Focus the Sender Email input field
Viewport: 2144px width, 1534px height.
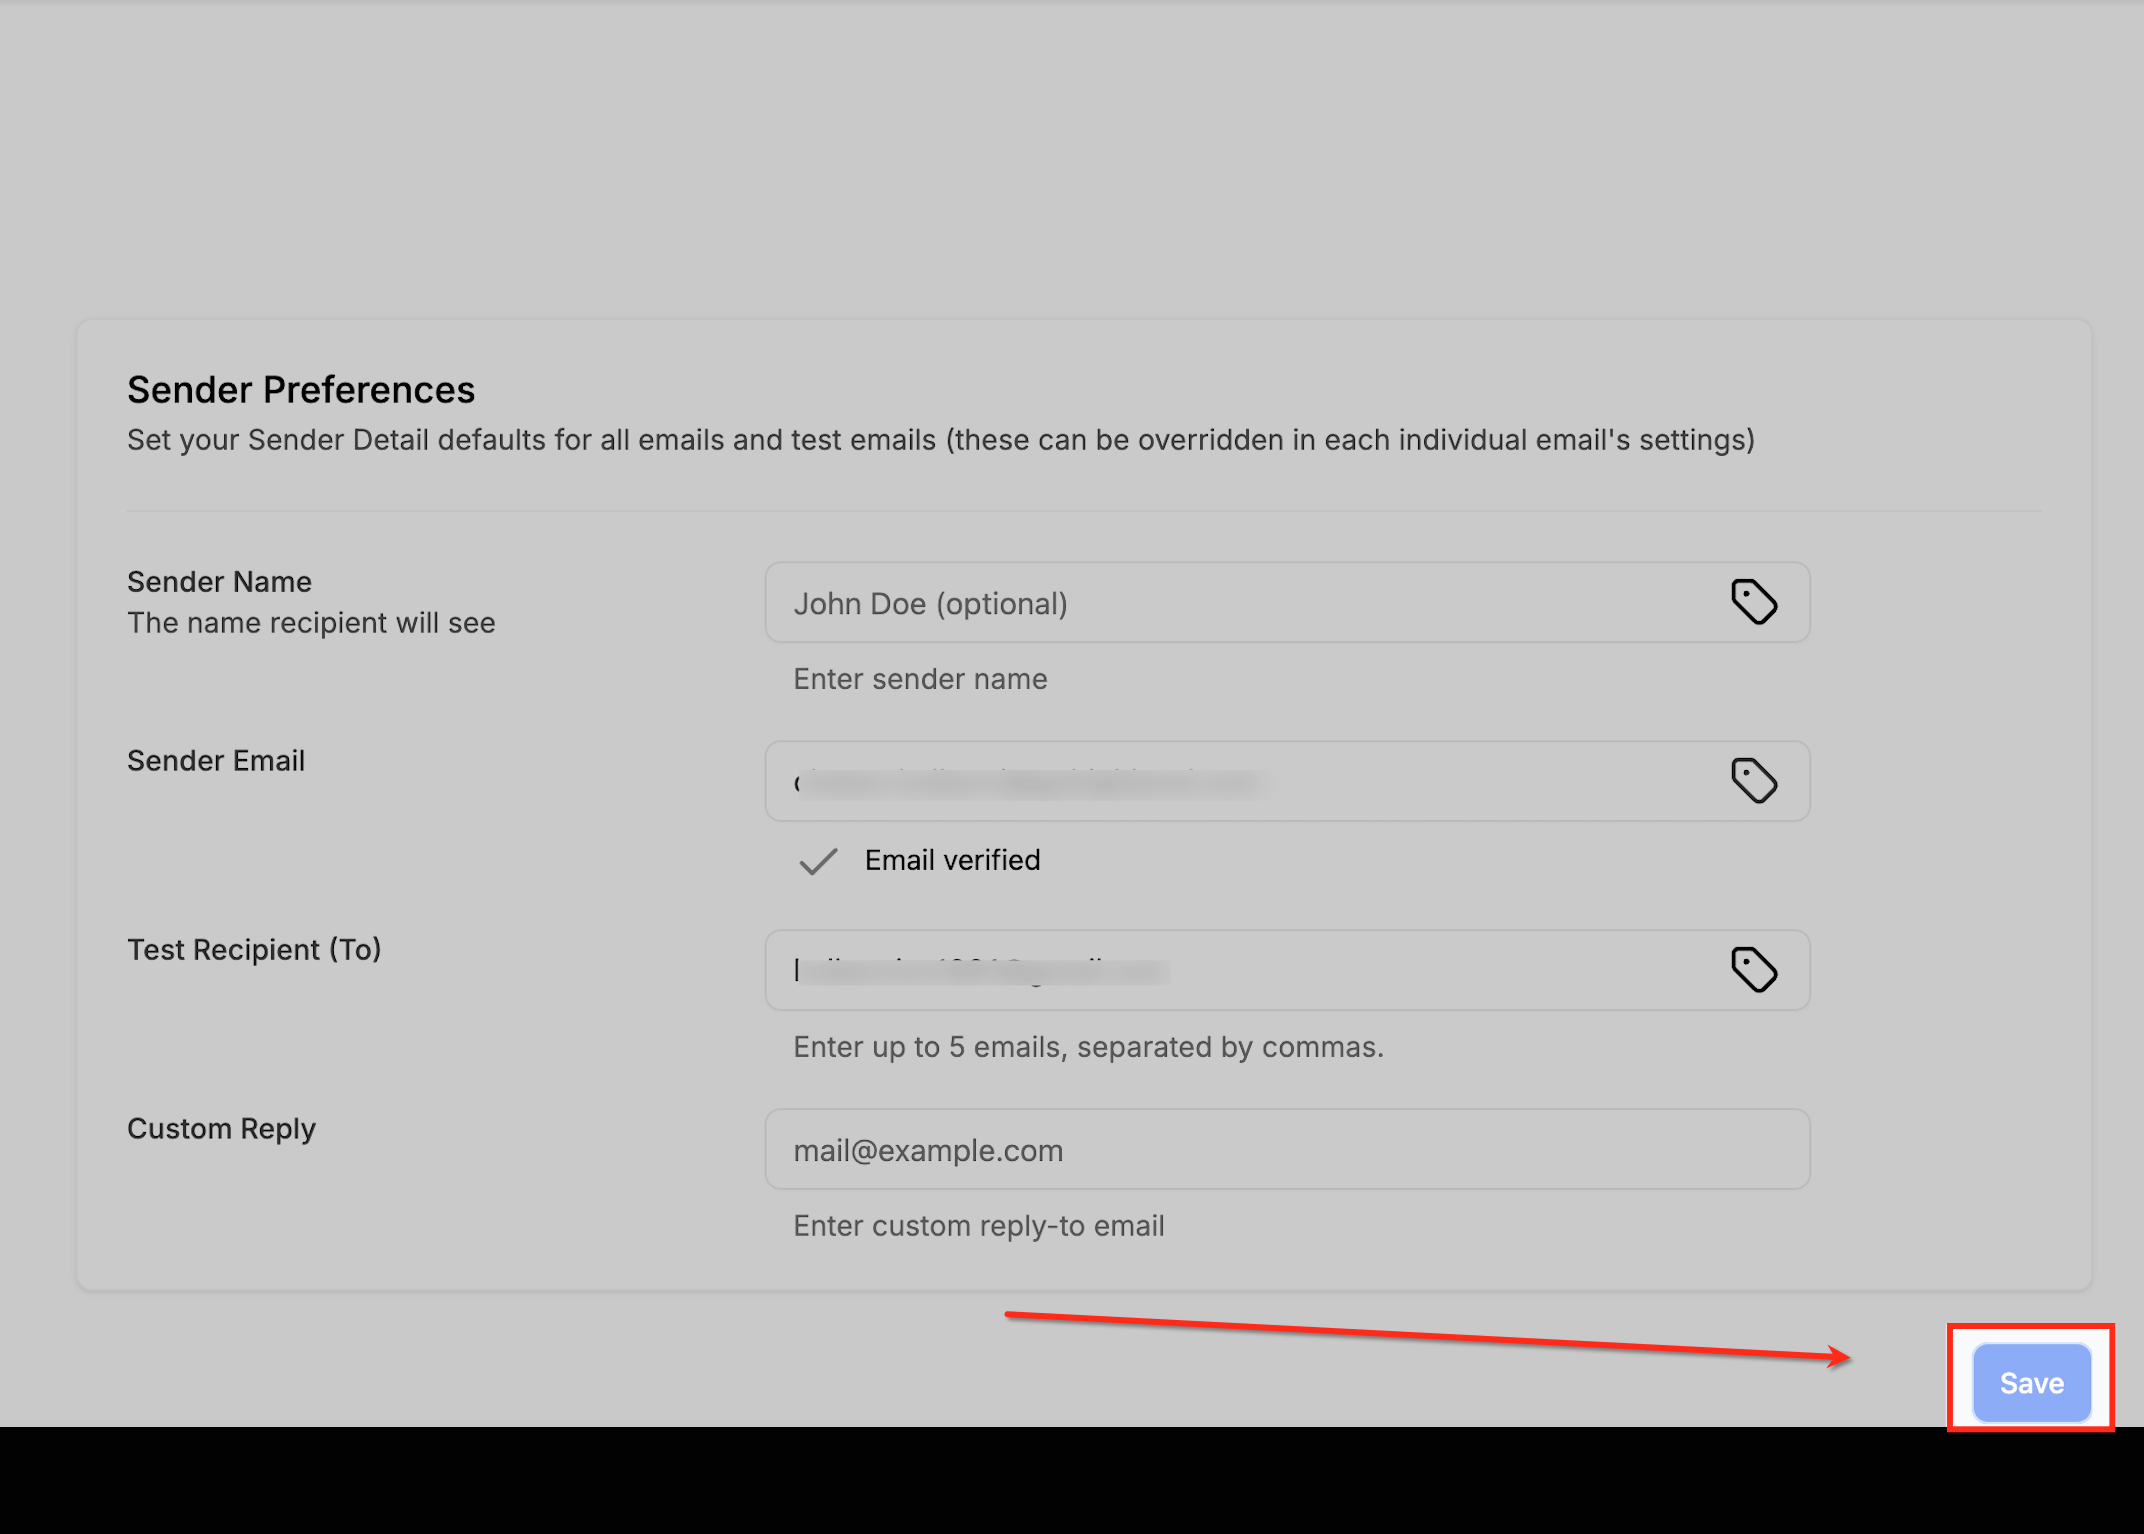click(x=1240, y=782)
